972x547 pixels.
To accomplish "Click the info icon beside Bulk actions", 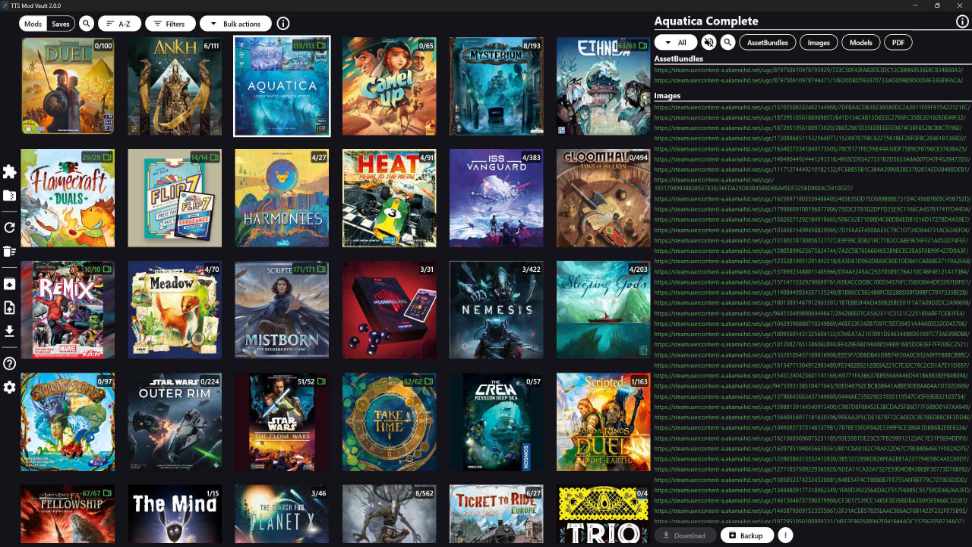I will pos(283,24).
